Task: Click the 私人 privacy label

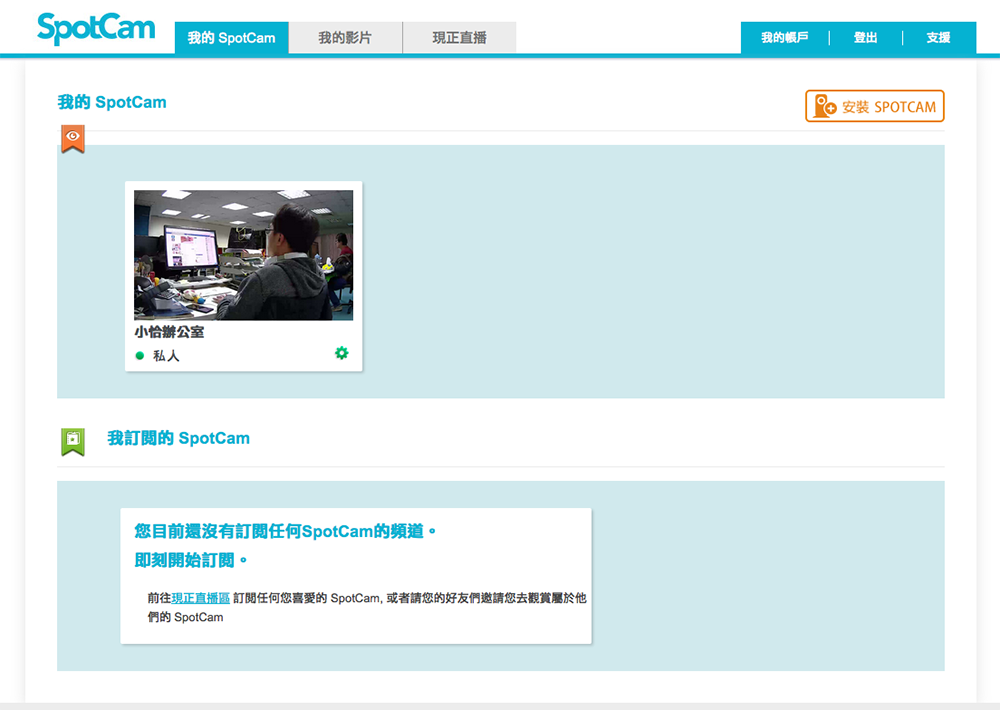Action: 166,356
